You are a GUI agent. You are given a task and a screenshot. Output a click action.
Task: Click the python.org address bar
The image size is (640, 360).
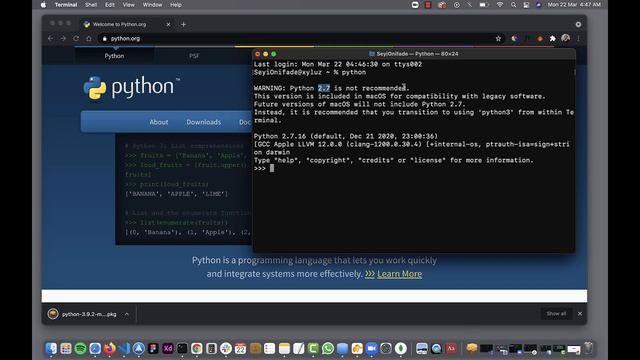[301, 38]
